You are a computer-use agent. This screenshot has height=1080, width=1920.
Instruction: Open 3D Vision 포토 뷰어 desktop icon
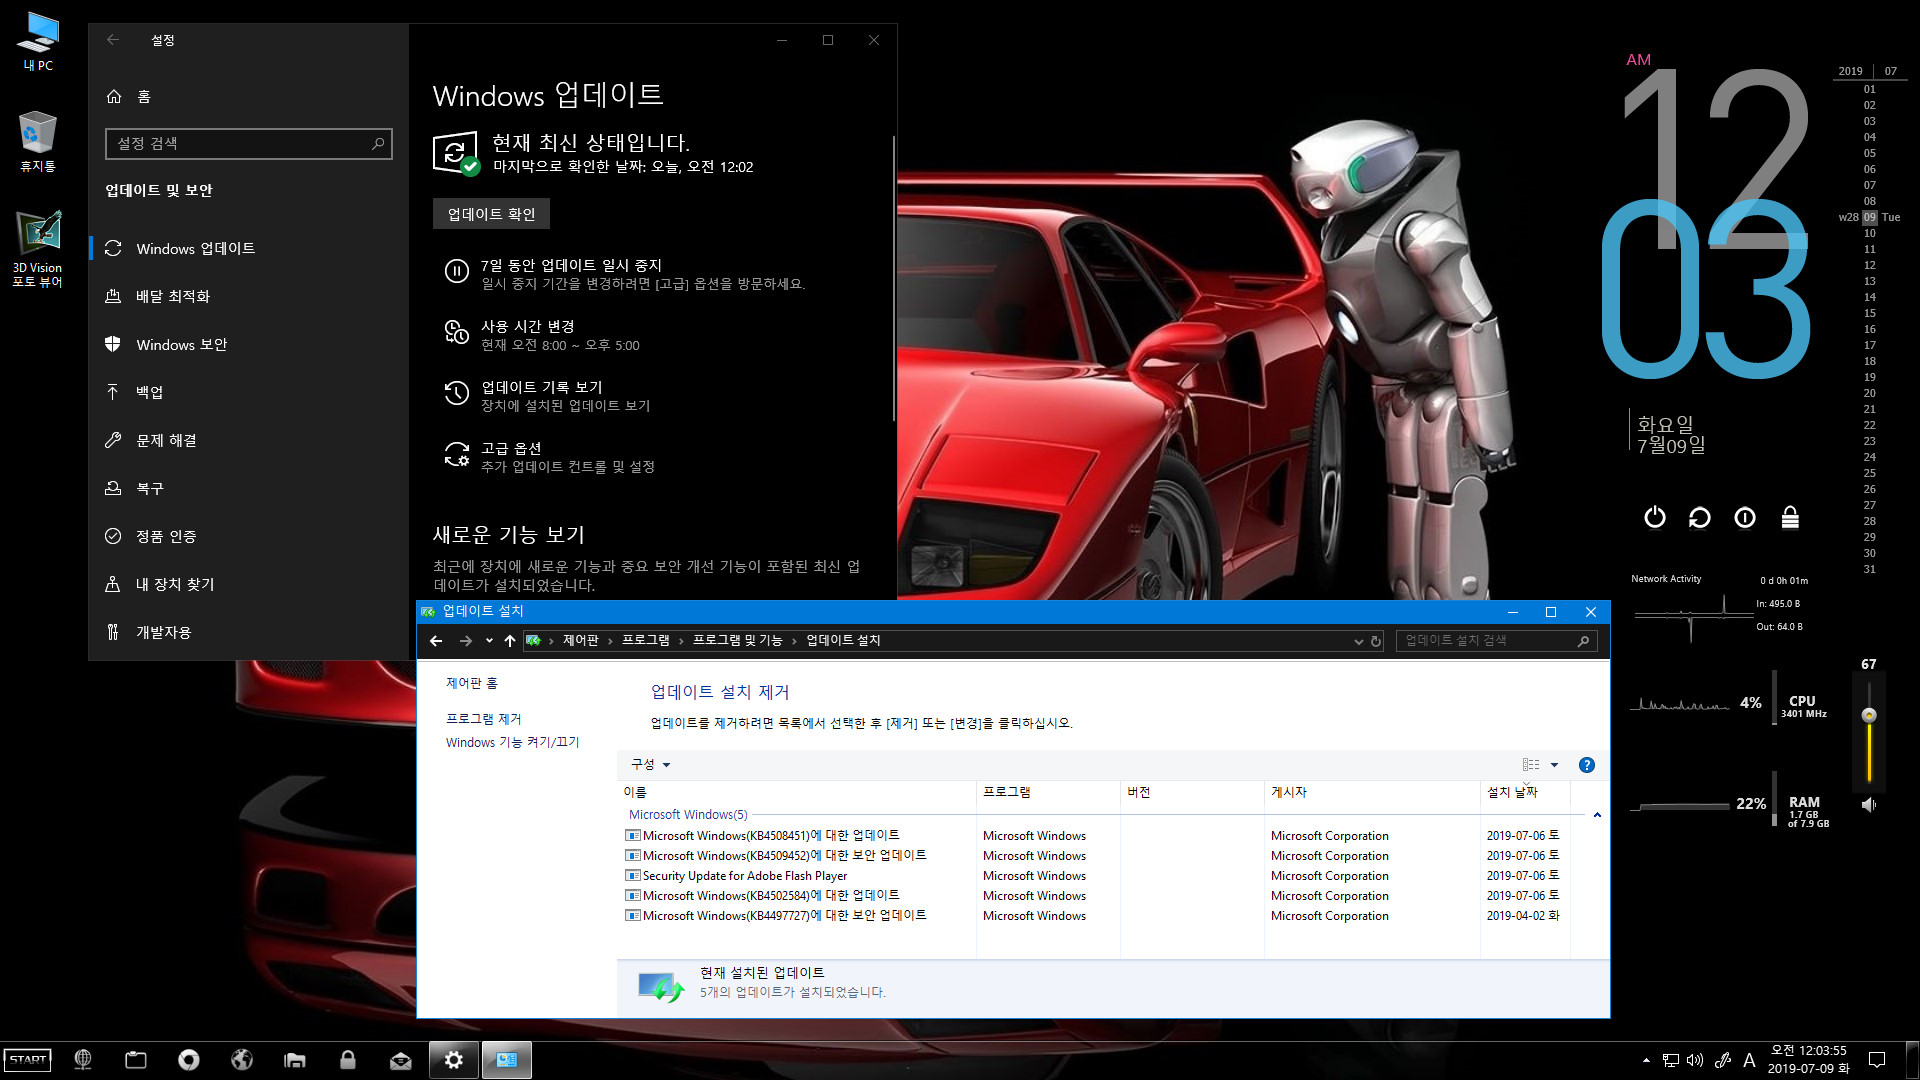coord(38,249)
